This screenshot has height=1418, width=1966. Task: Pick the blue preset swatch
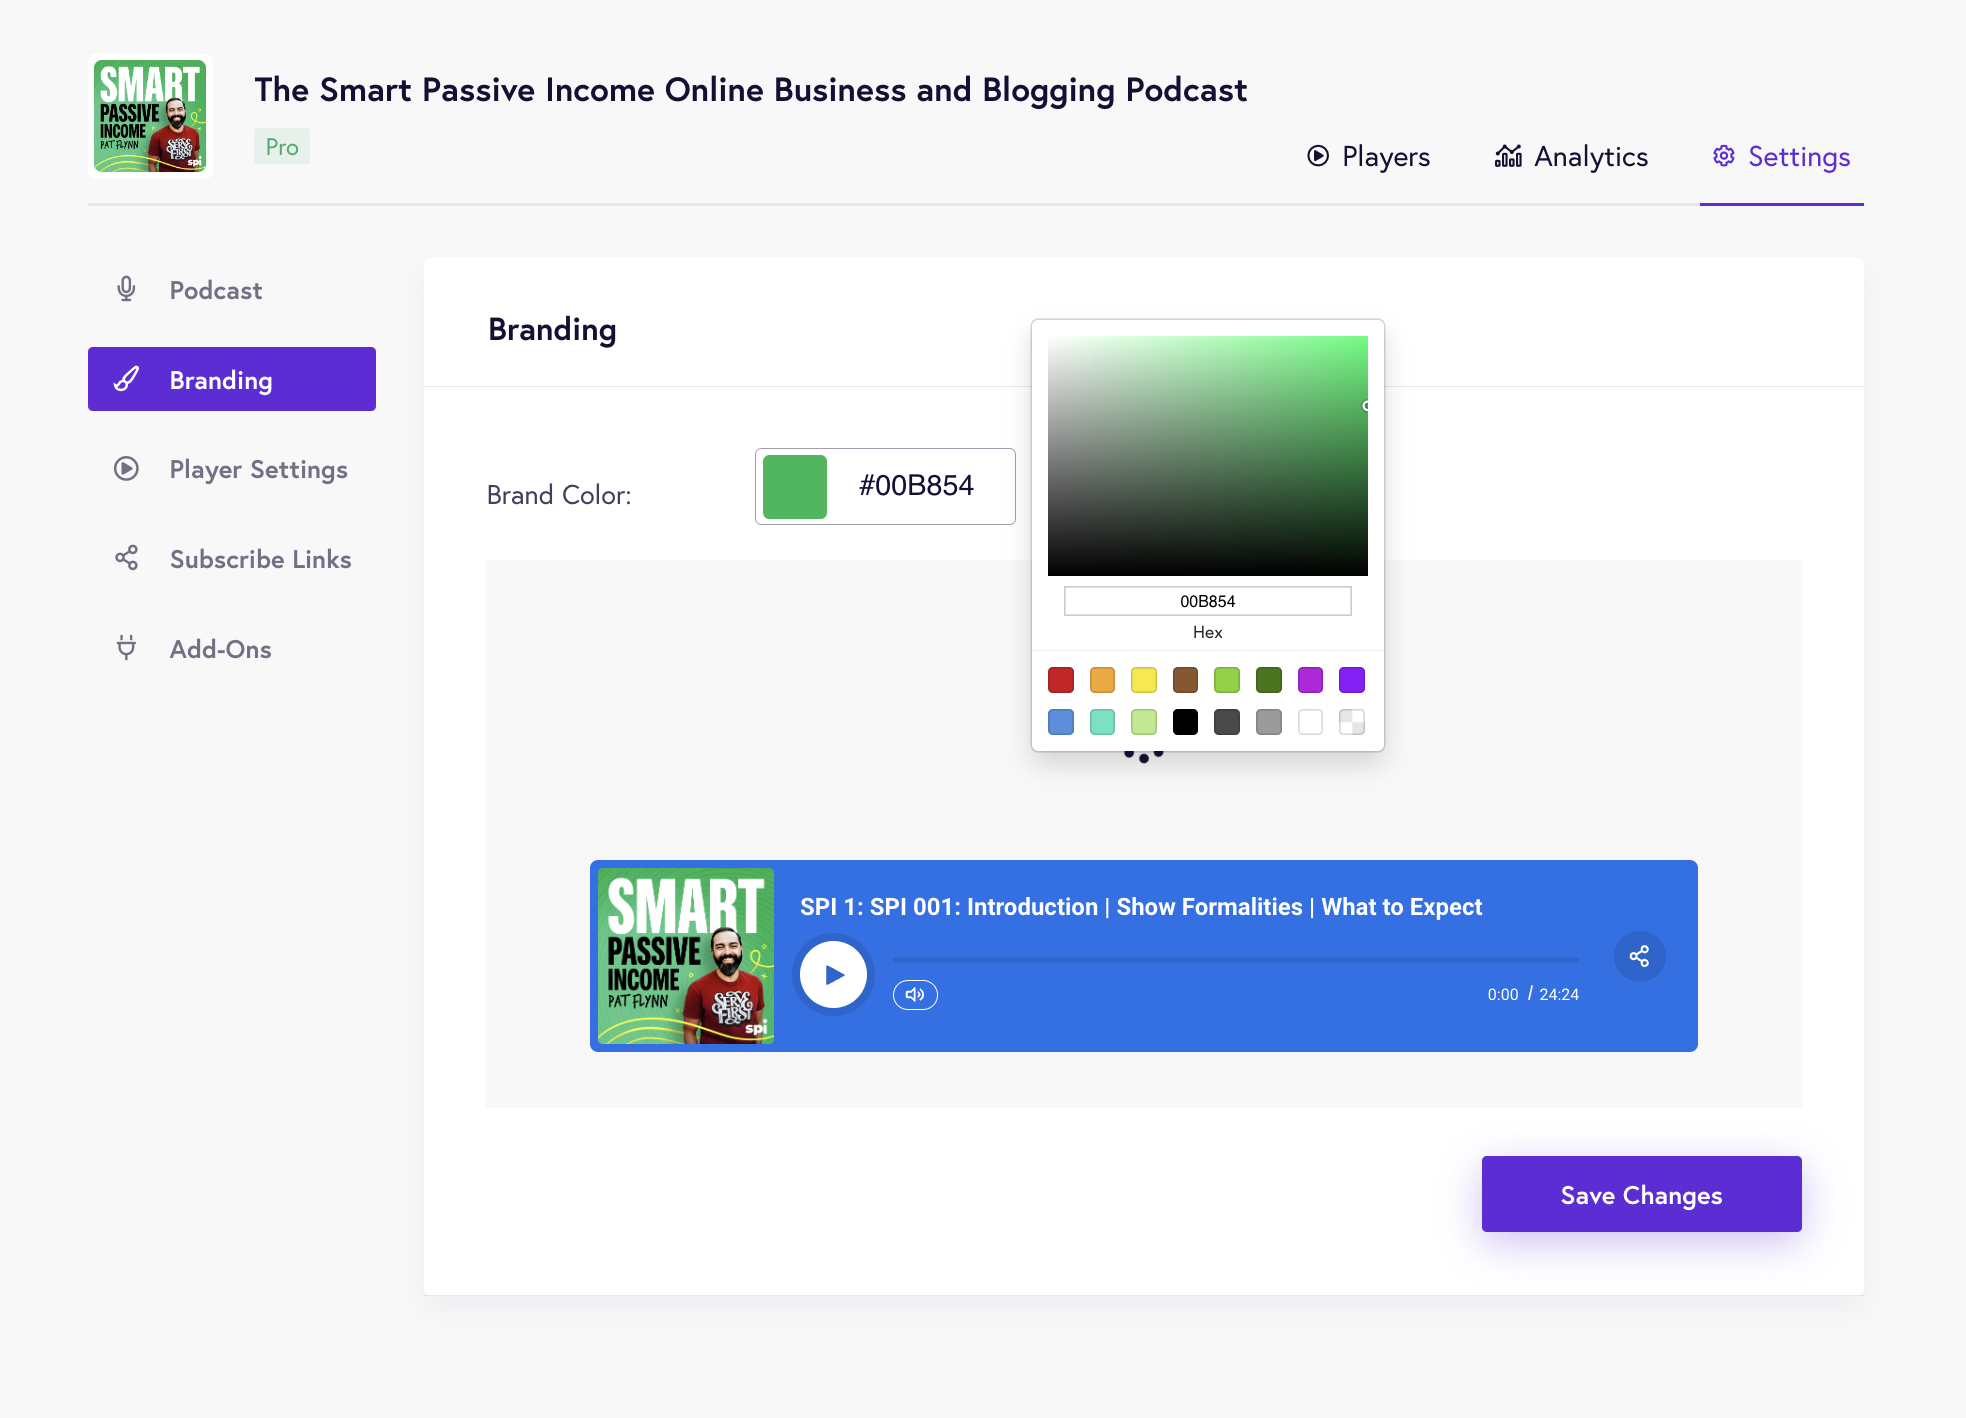(1061, 722)
